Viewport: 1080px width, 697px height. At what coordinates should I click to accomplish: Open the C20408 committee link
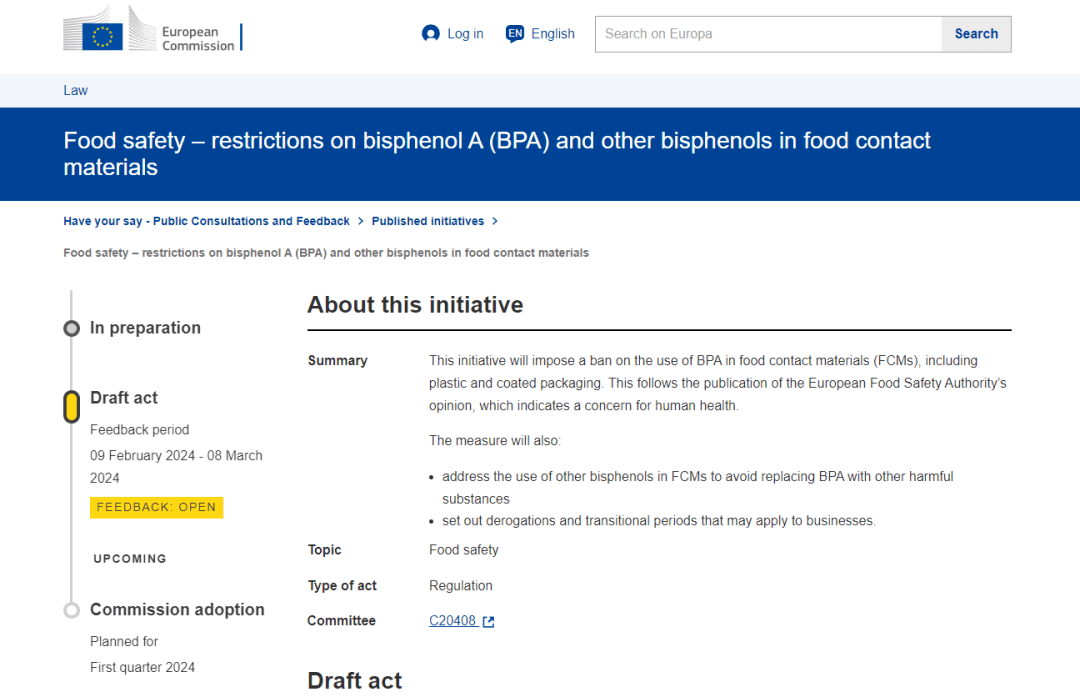click(x=452, y=621)
